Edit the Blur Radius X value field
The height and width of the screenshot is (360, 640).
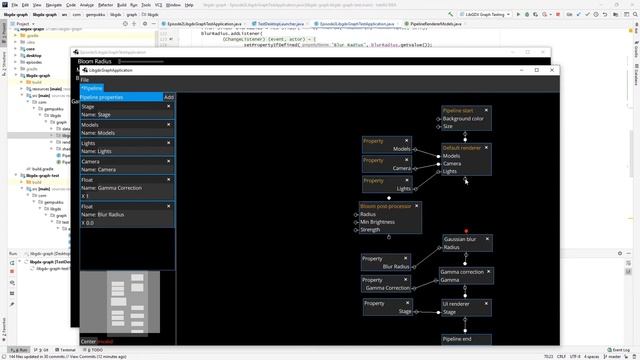(x=127, y=223)
